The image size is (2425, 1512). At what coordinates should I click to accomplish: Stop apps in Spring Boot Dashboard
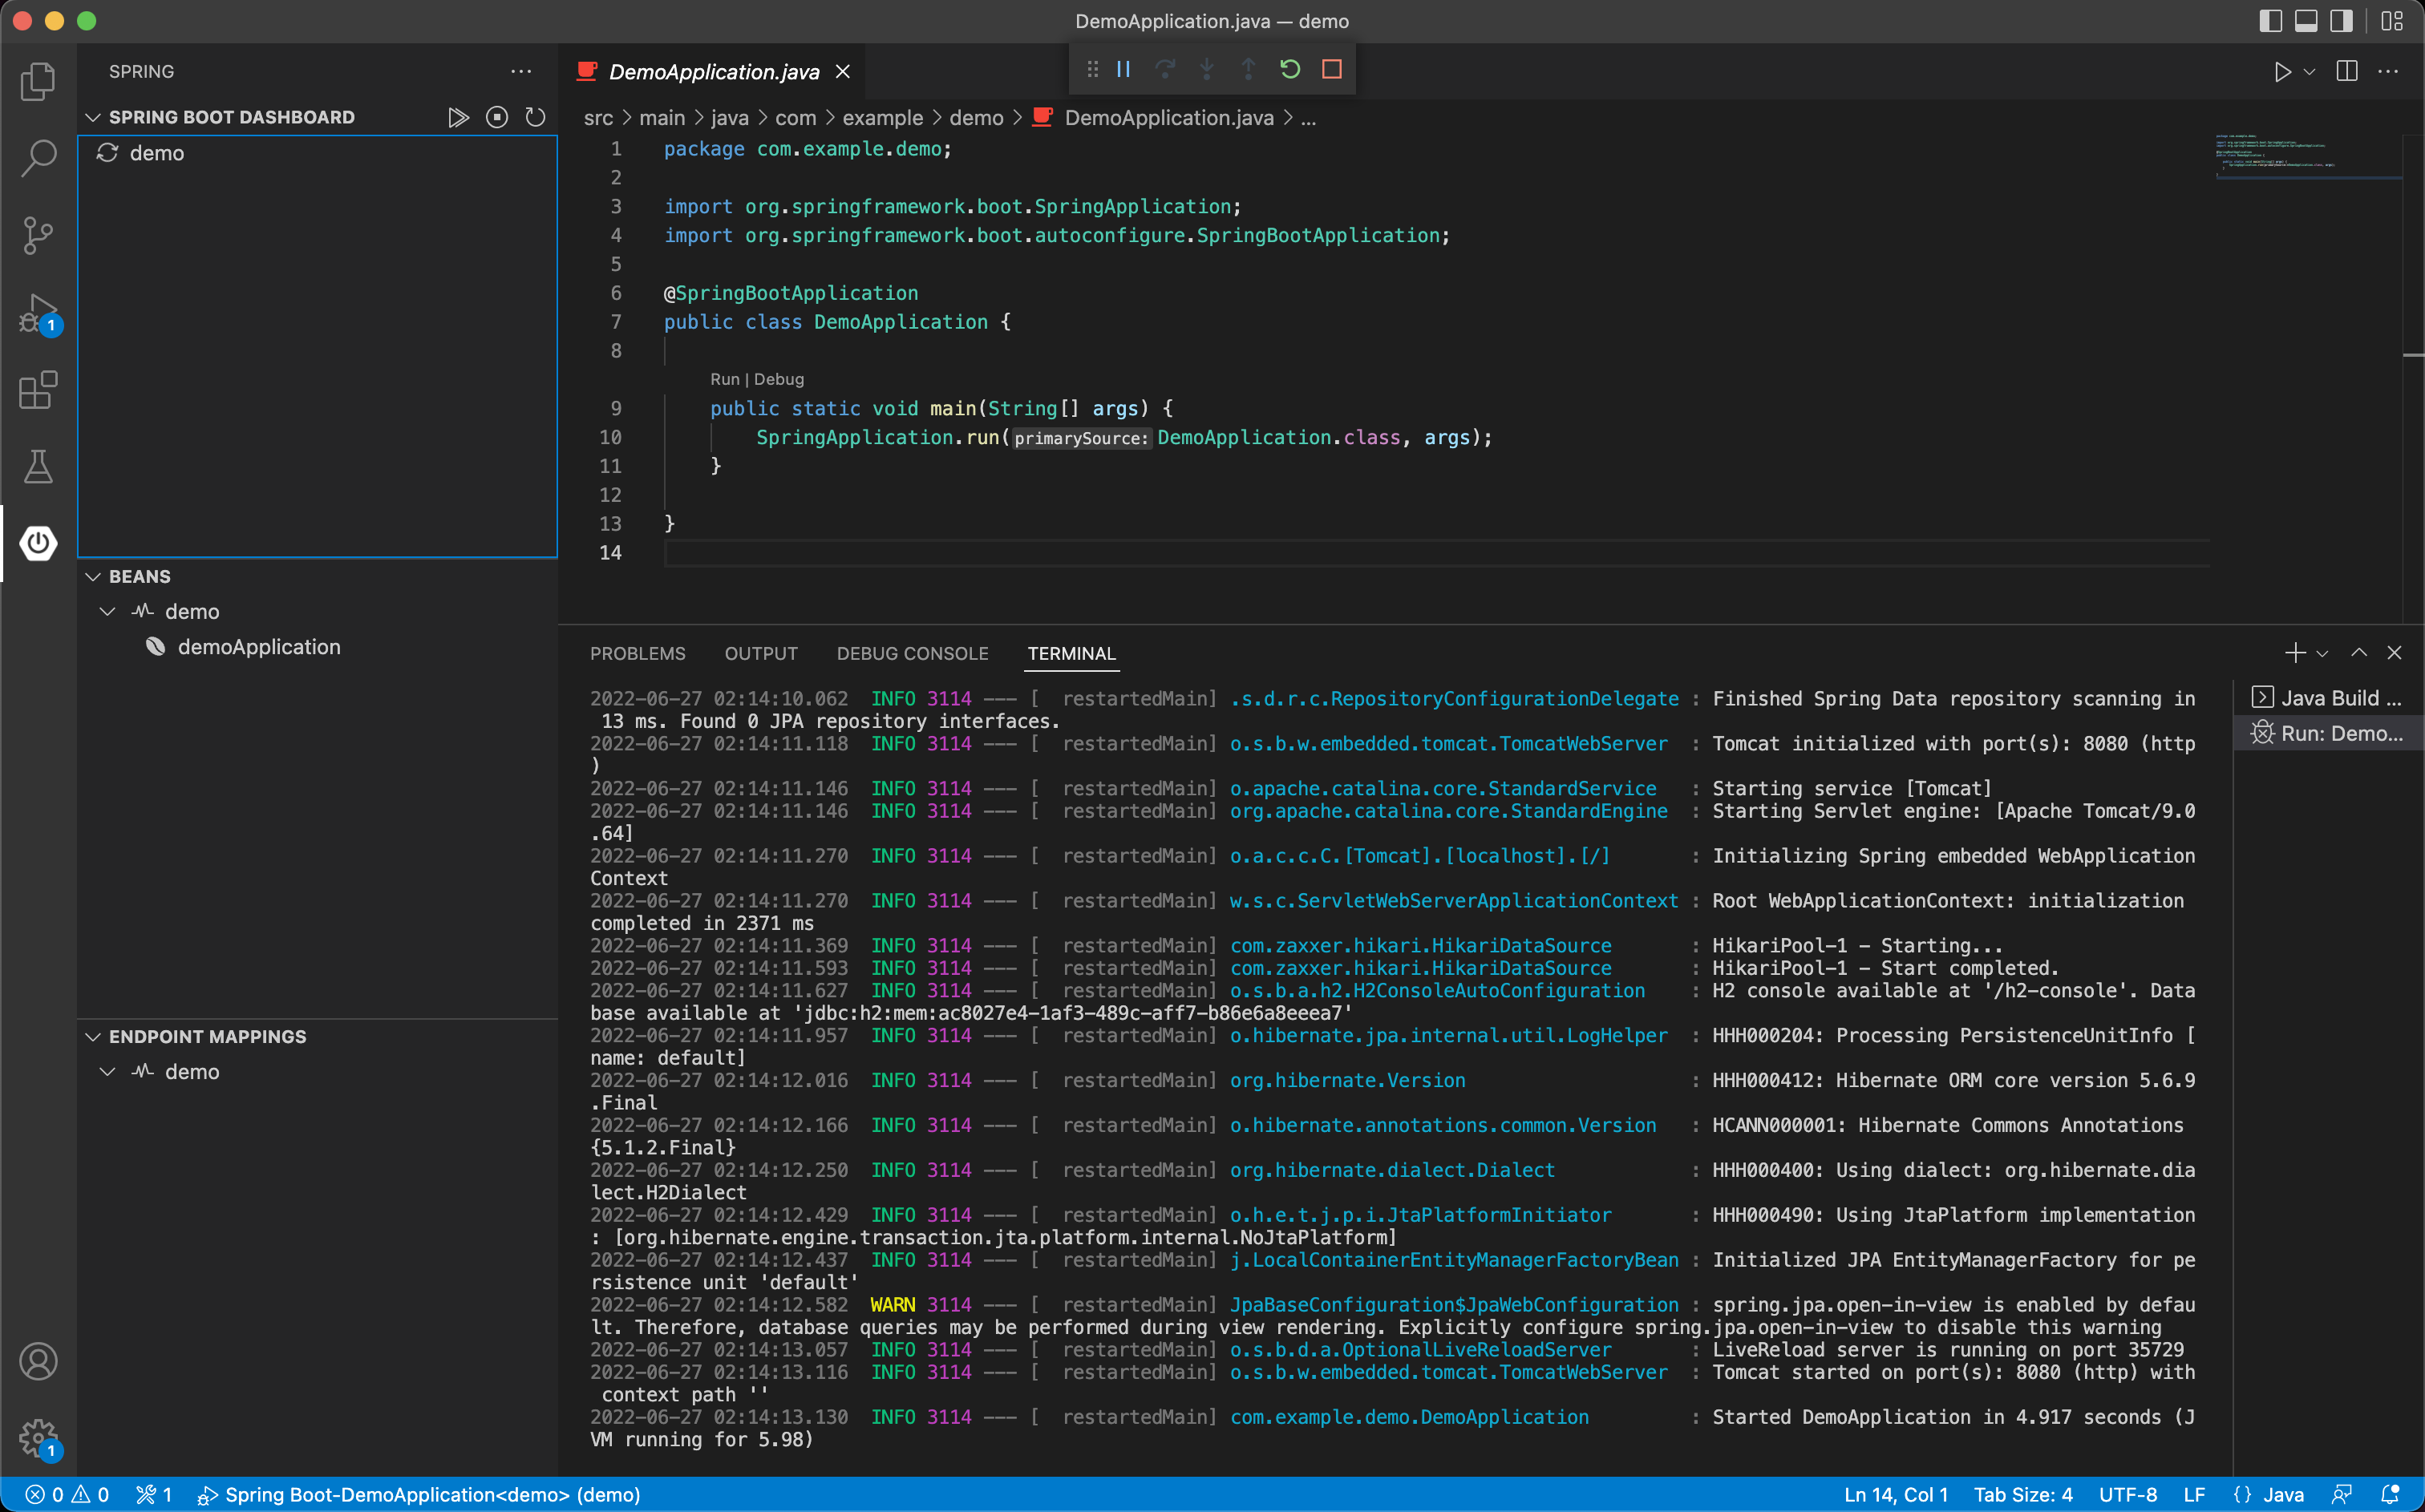[x=497, y=117]
